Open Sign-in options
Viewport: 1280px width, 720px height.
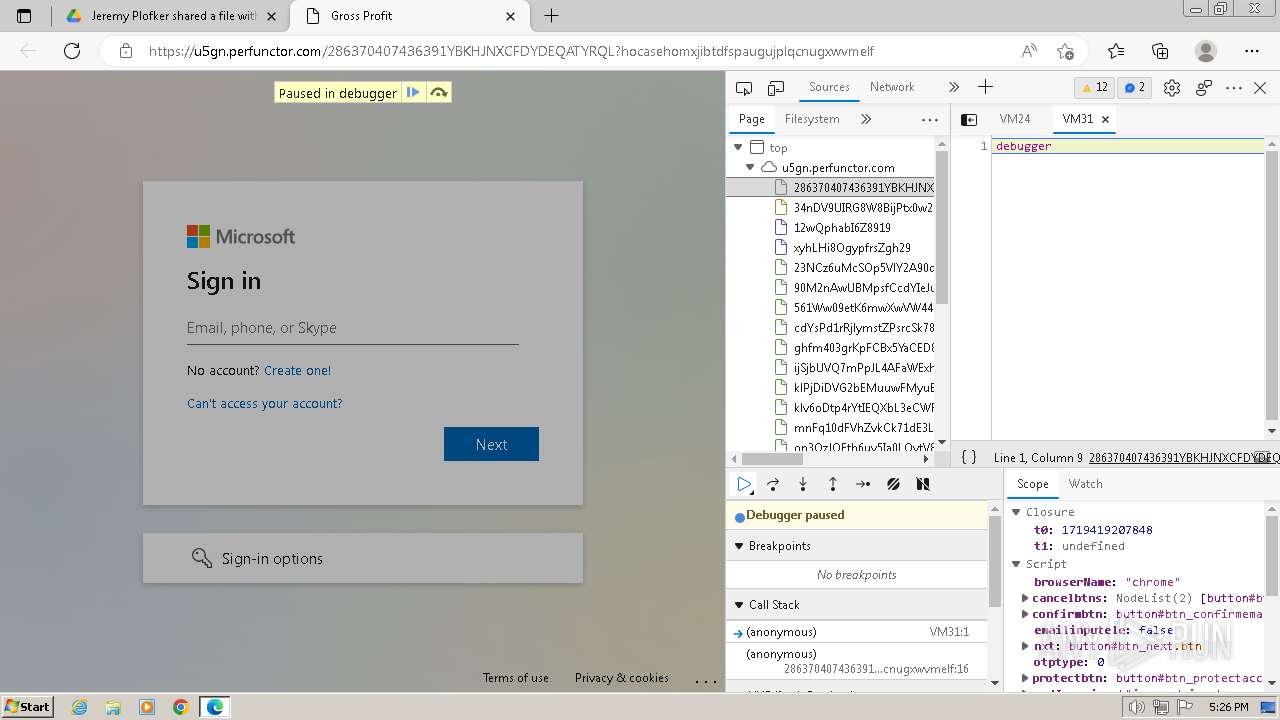point(363,558)
